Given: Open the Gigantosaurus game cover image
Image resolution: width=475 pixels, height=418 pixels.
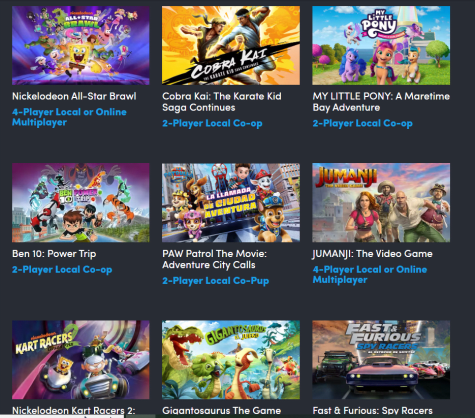Looking at the screenshot, I should click(x=231, y=360).
